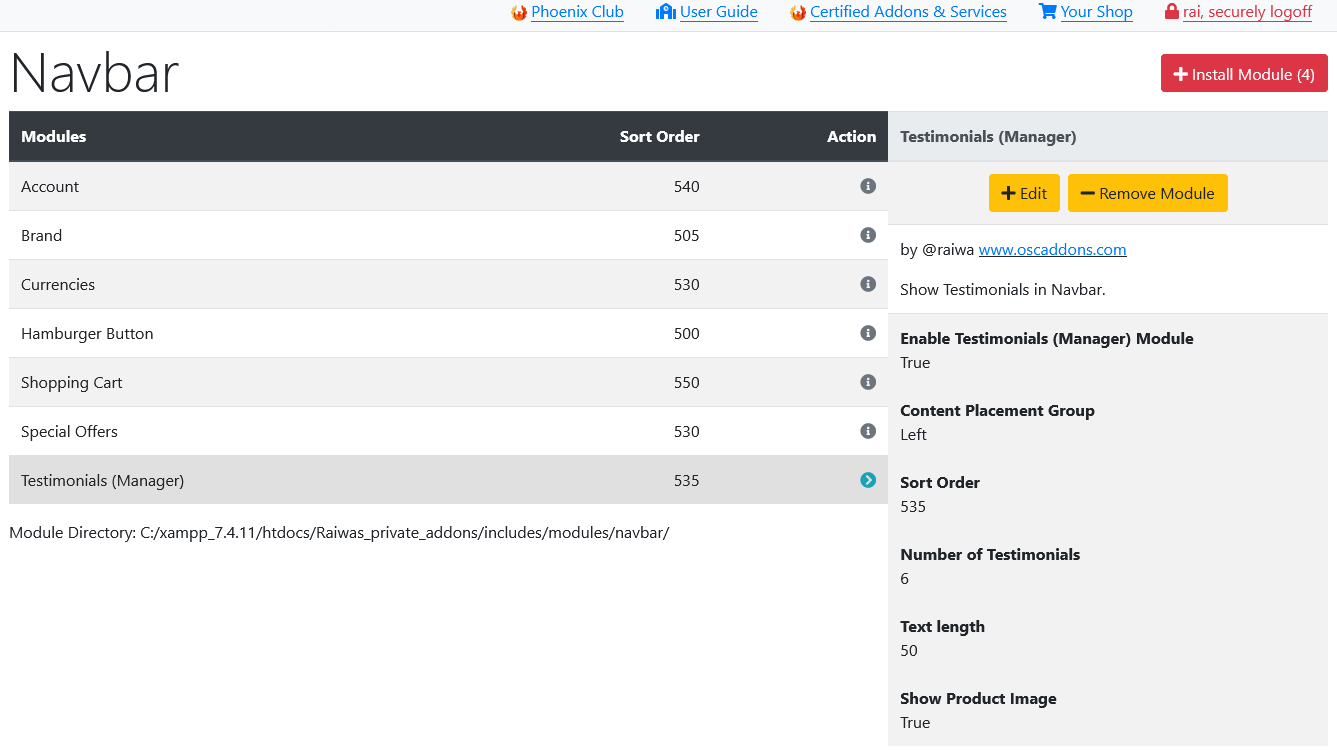This screenshot has width=1337, height=750.
Task: Open Certified Addons & Services link
Action: (x=908, y=12)
